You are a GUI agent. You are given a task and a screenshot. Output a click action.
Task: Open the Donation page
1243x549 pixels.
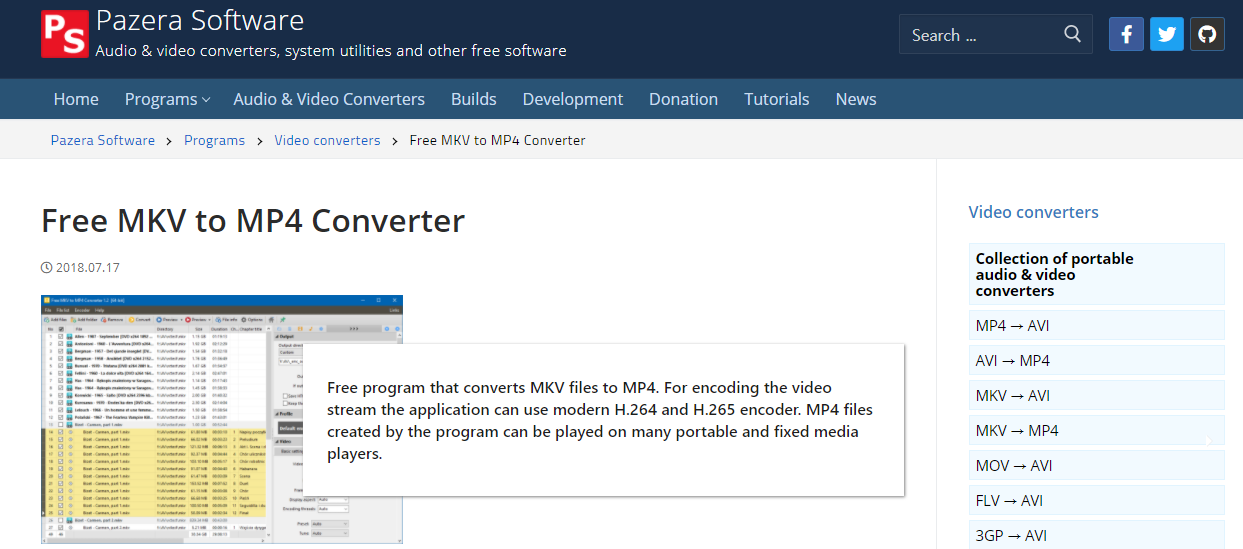coord(683,99)
